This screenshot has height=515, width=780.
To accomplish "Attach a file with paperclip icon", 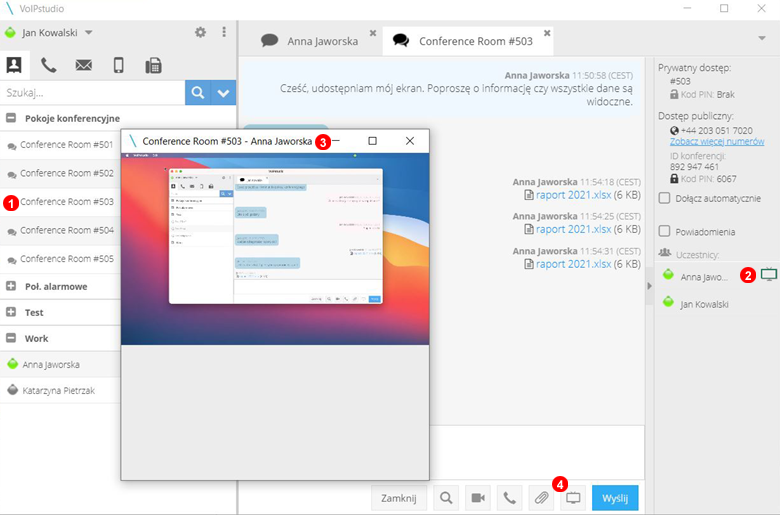I will click(x=541, y=498).
